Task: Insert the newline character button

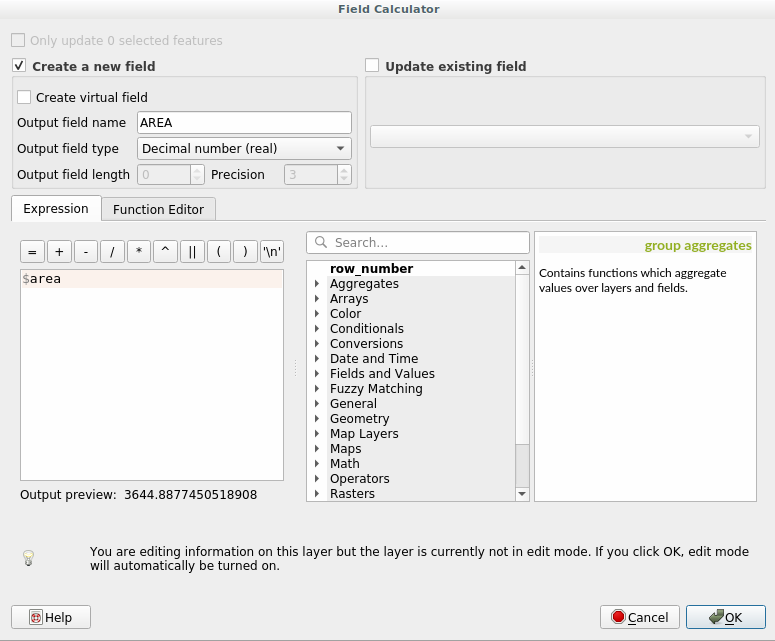Action: coord(271,252)
